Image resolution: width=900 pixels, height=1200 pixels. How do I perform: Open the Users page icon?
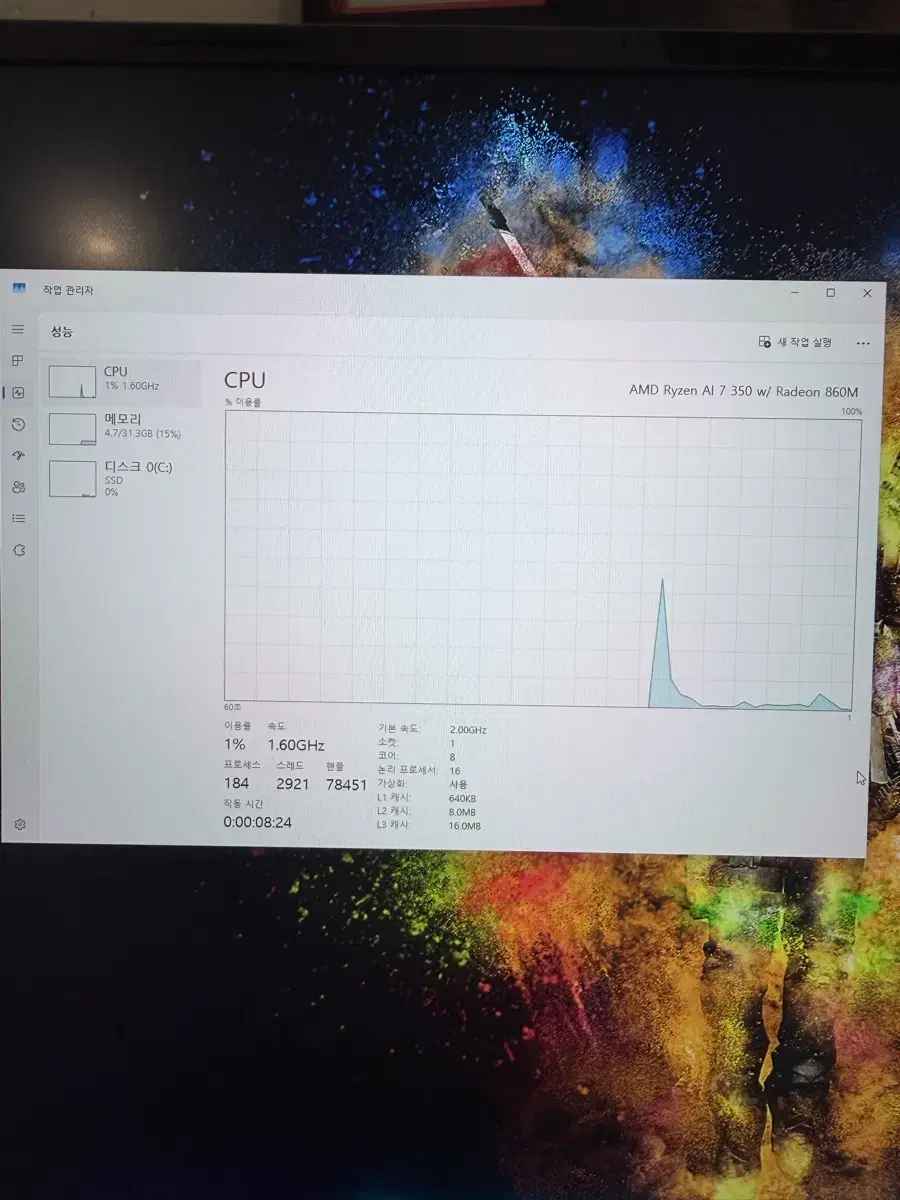click(18, 487)
